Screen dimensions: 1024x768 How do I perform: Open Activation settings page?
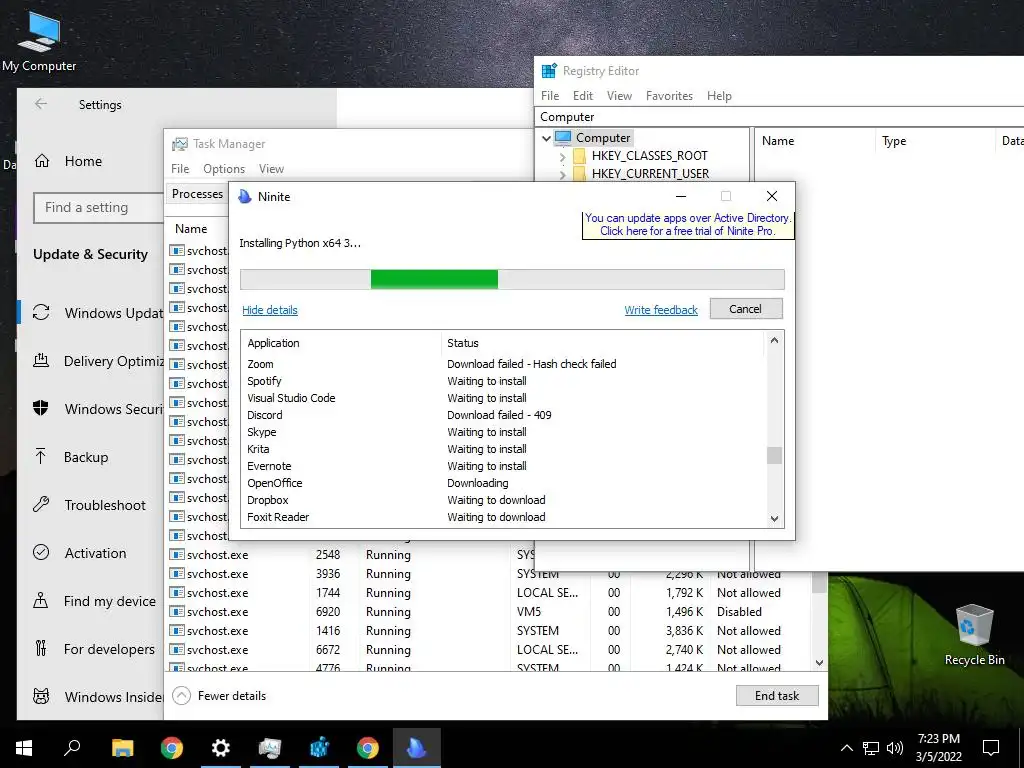click(80, 553)
